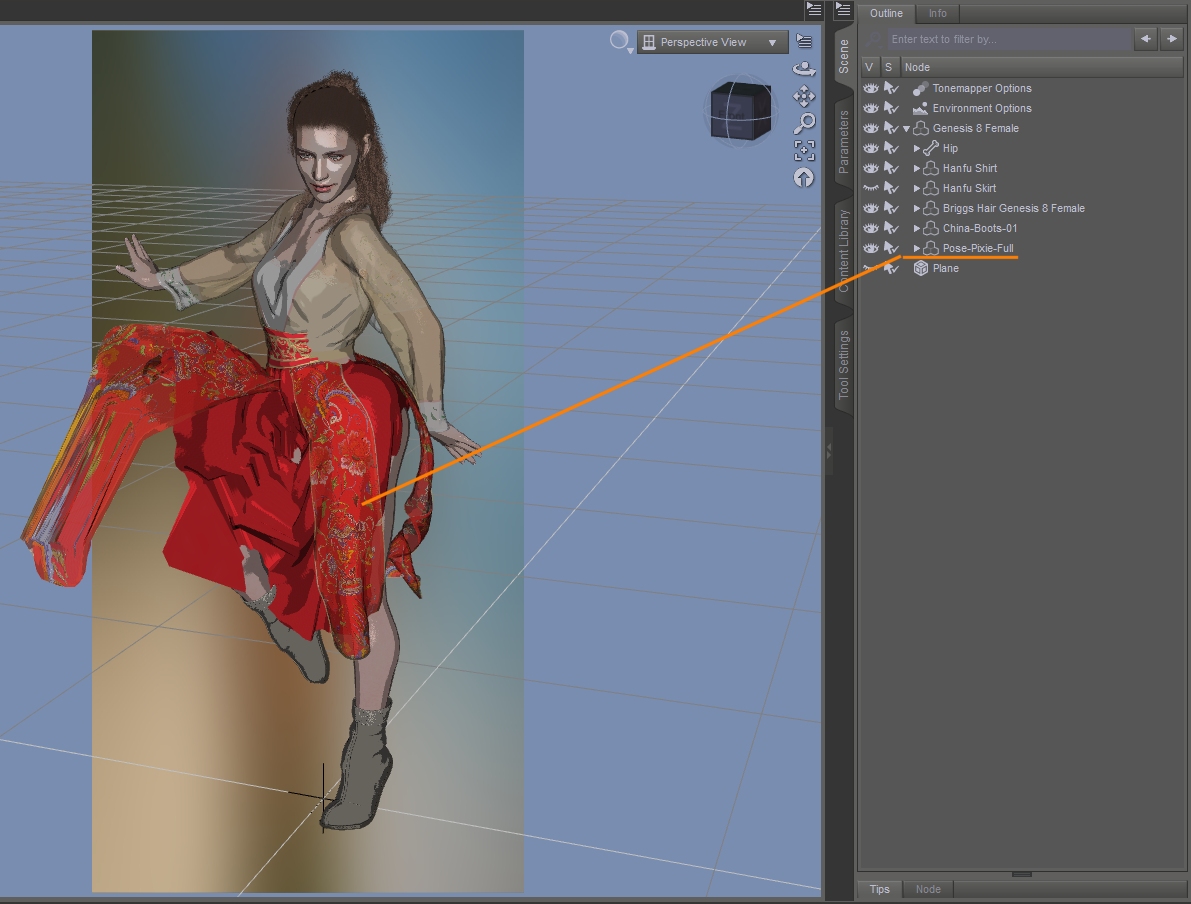Click the Hip bone icon
The image size is (1191, 904).
coord(930,148)
